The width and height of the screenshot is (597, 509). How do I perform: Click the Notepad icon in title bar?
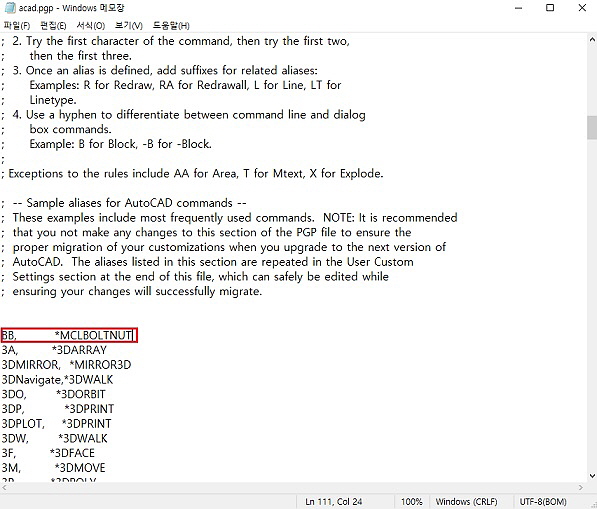tap(10, 8)
